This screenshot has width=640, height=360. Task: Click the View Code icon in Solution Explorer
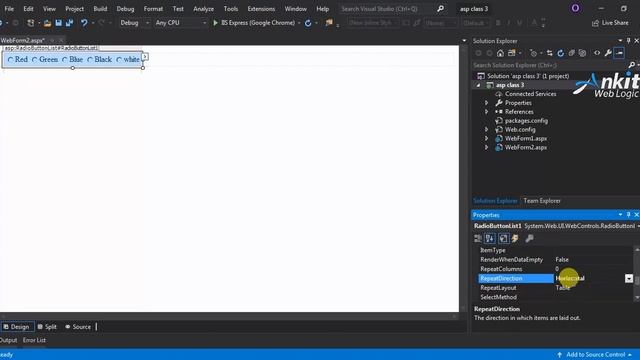pos(597,53)
